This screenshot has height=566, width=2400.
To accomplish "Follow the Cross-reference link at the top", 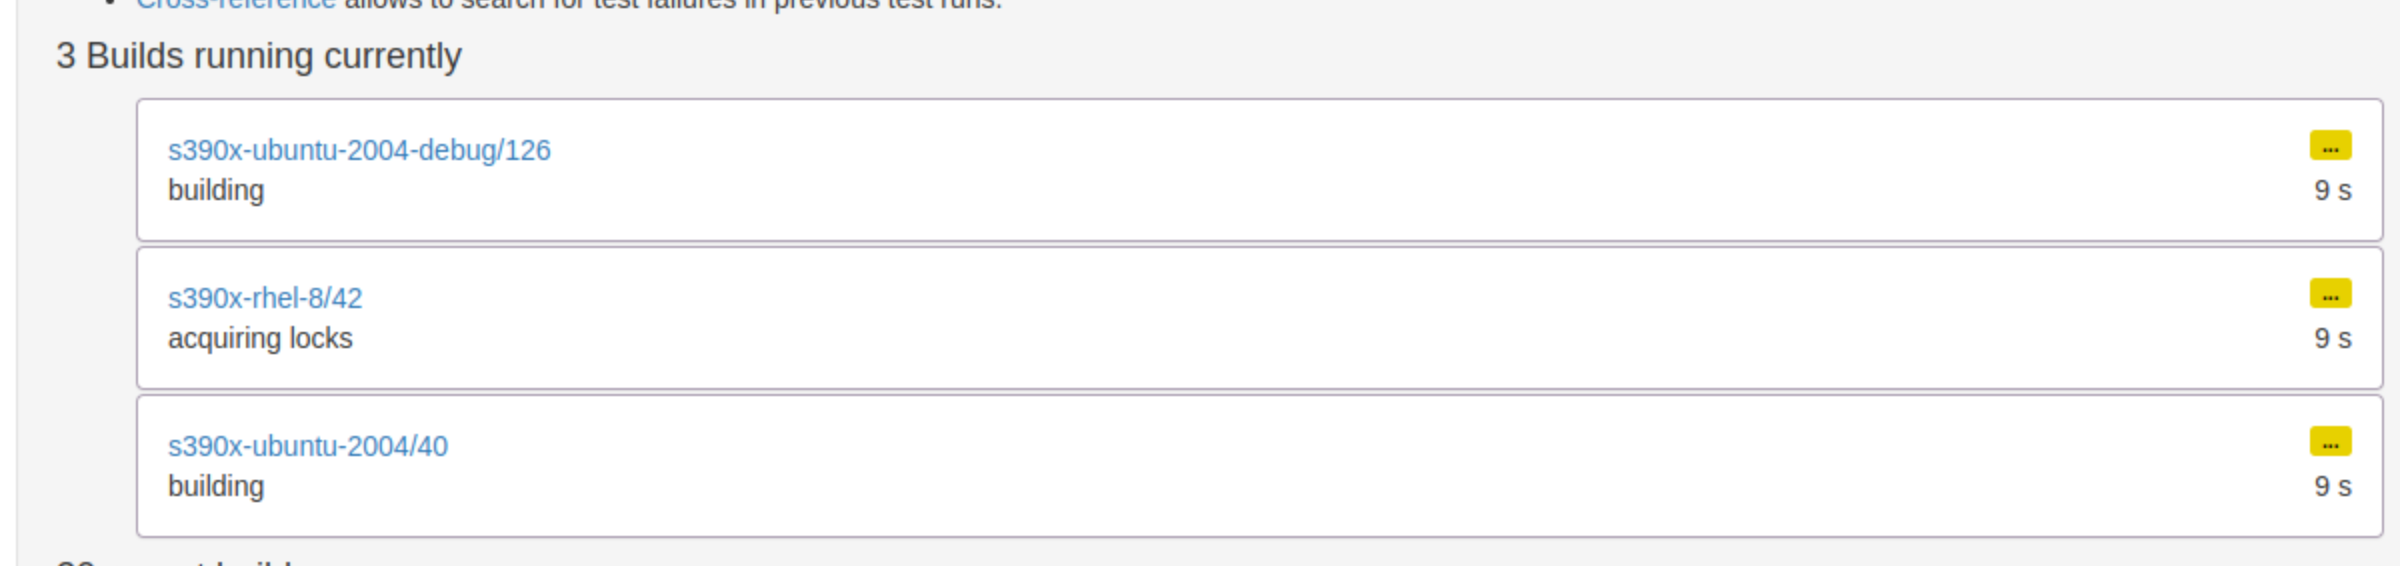I will [236, 4].
